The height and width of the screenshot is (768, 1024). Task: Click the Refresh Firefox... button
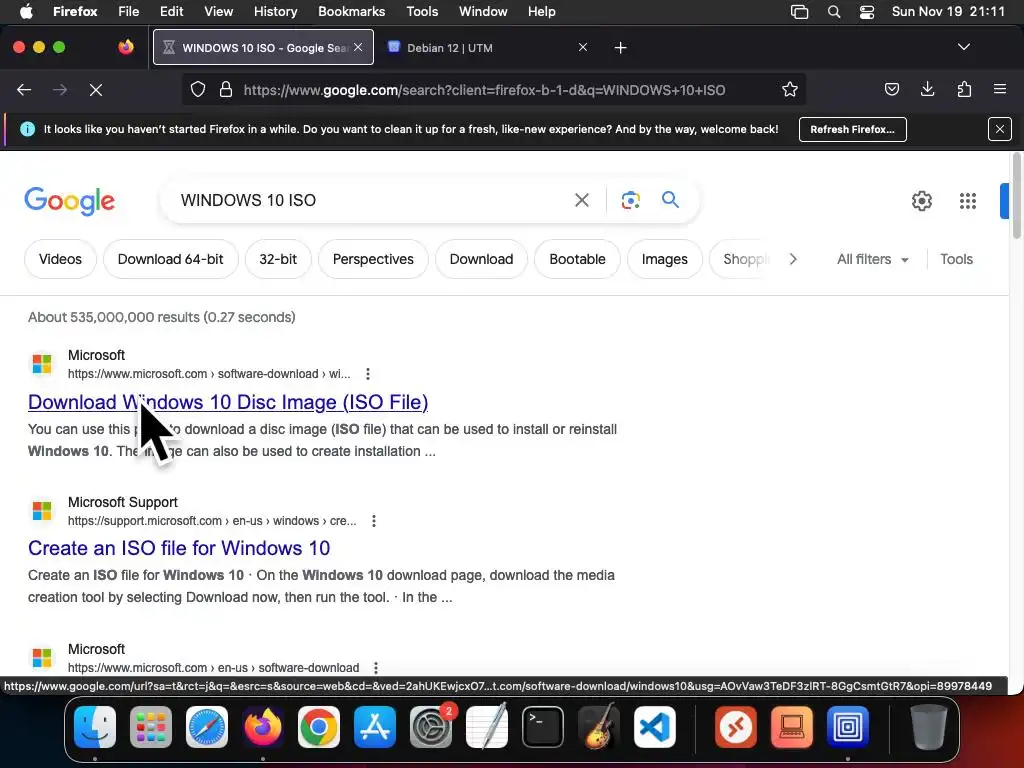point(852,129)
